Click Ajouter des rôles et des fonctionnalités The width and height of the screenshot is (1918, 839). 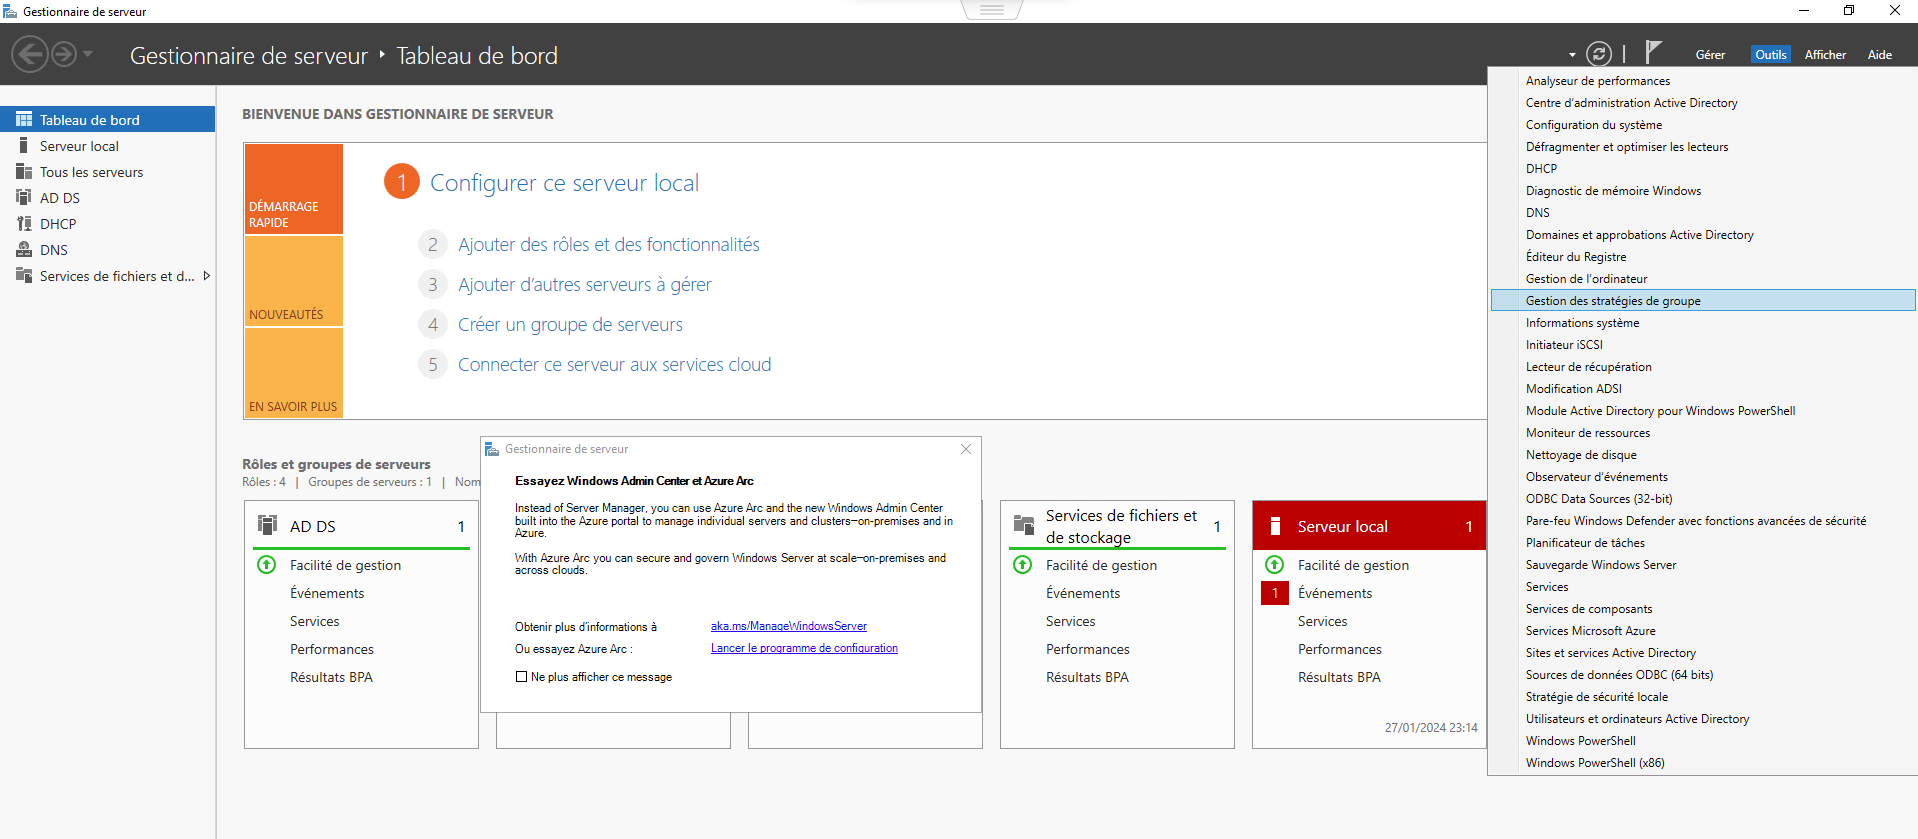click(608, 245)
